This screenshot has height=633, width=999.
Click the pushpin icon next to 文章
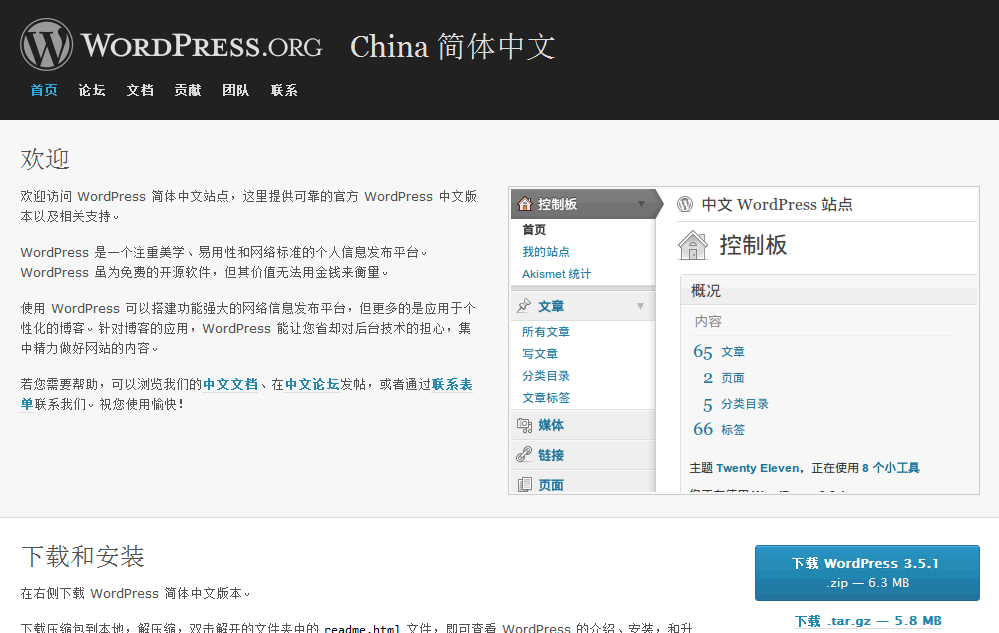pos(524,306)
